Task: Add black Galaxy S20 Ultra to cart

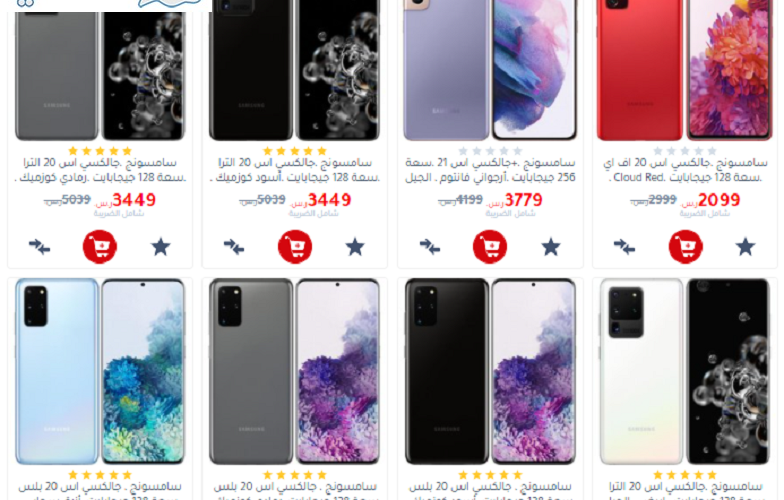Action: coord(295,246)
